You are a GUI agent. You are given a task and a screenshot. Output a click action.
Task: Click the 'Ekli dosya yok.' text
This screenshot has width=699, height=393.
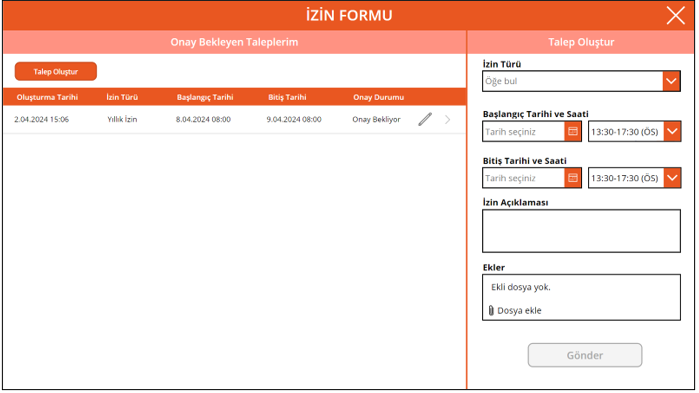pos(521,287)
